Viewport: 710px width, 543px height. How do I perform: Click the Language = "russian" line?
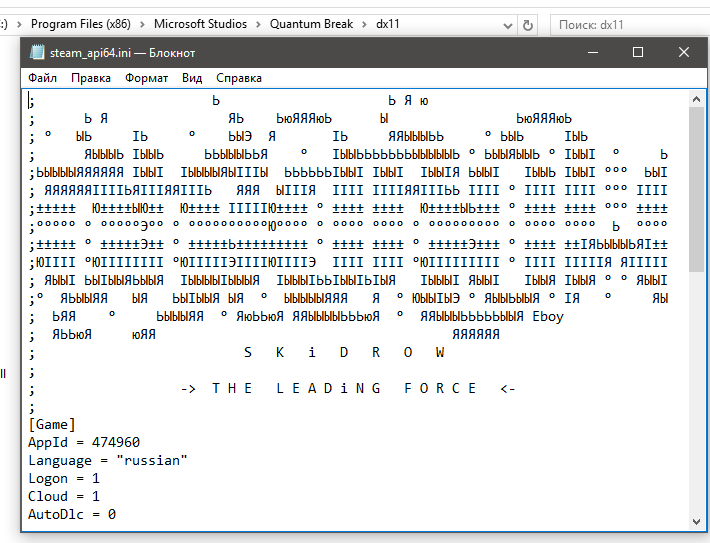pos(108,461)
